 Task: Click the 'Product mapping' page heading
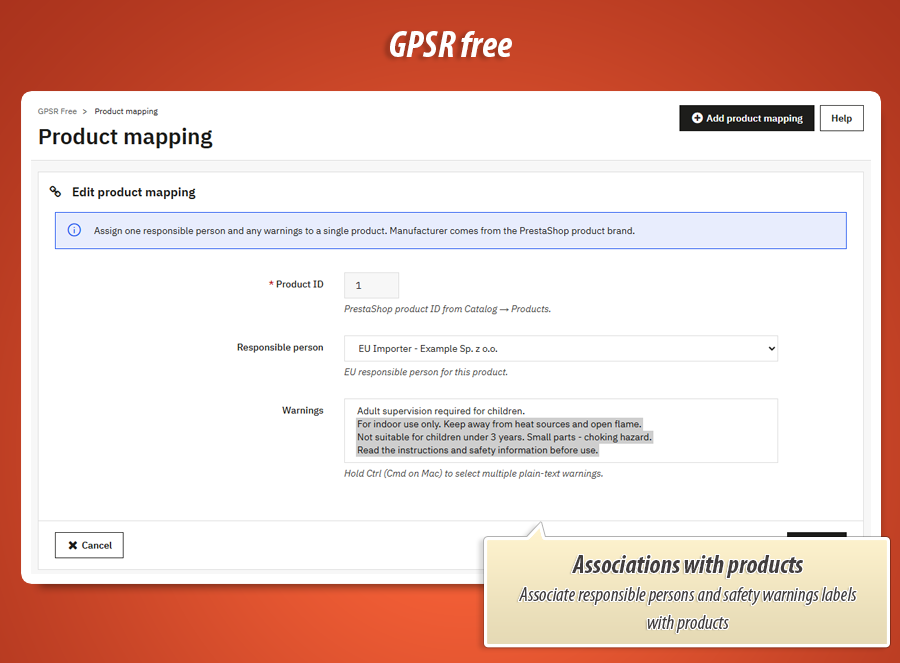pyautogui.click(x=125, y=137)
